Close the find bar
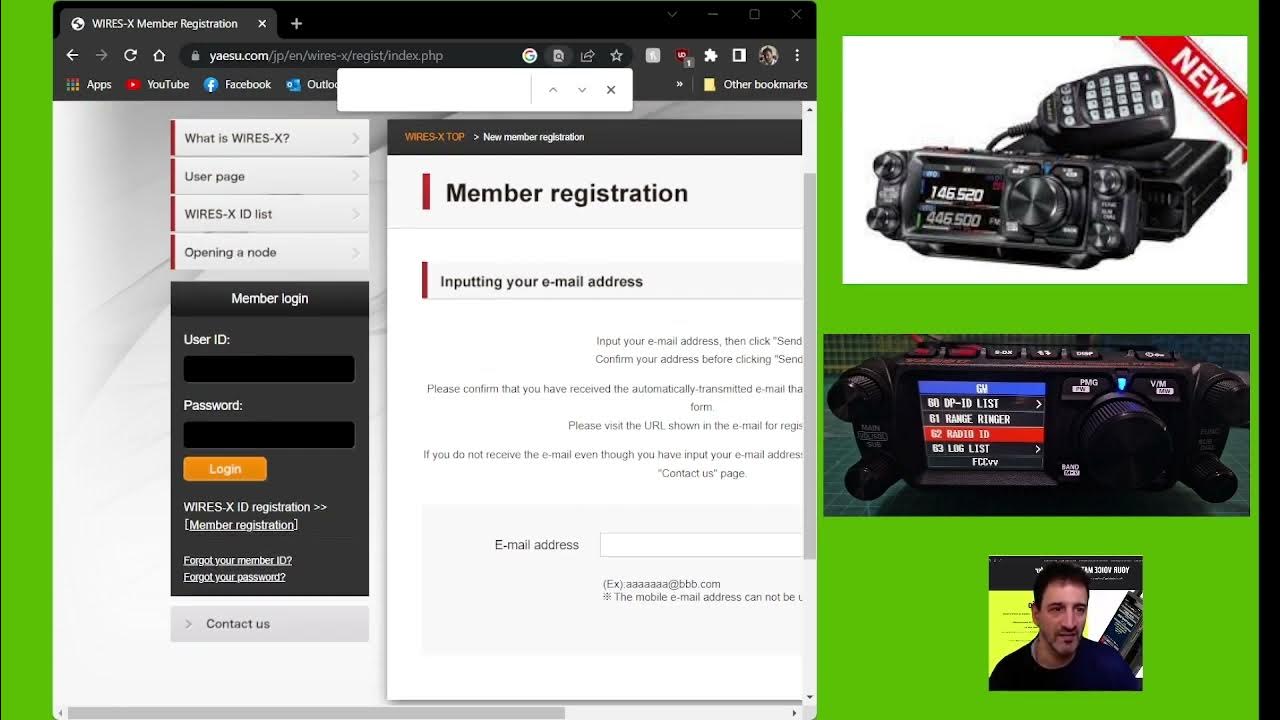Image resolution: width=1280 pixels, height=720 pixels. [x=611, y=90]
